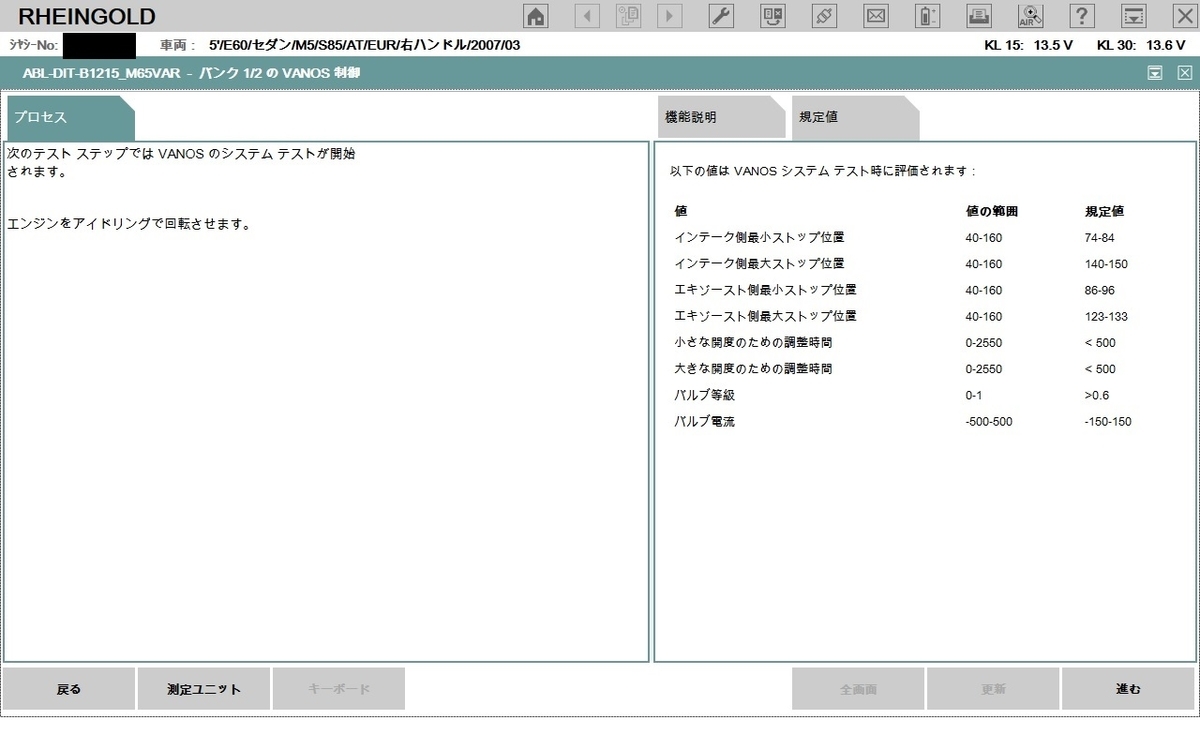Screen dimensions: 1200x750
Task: Close RHEINGOLD with the top X icon
Action: point(1184,15)
